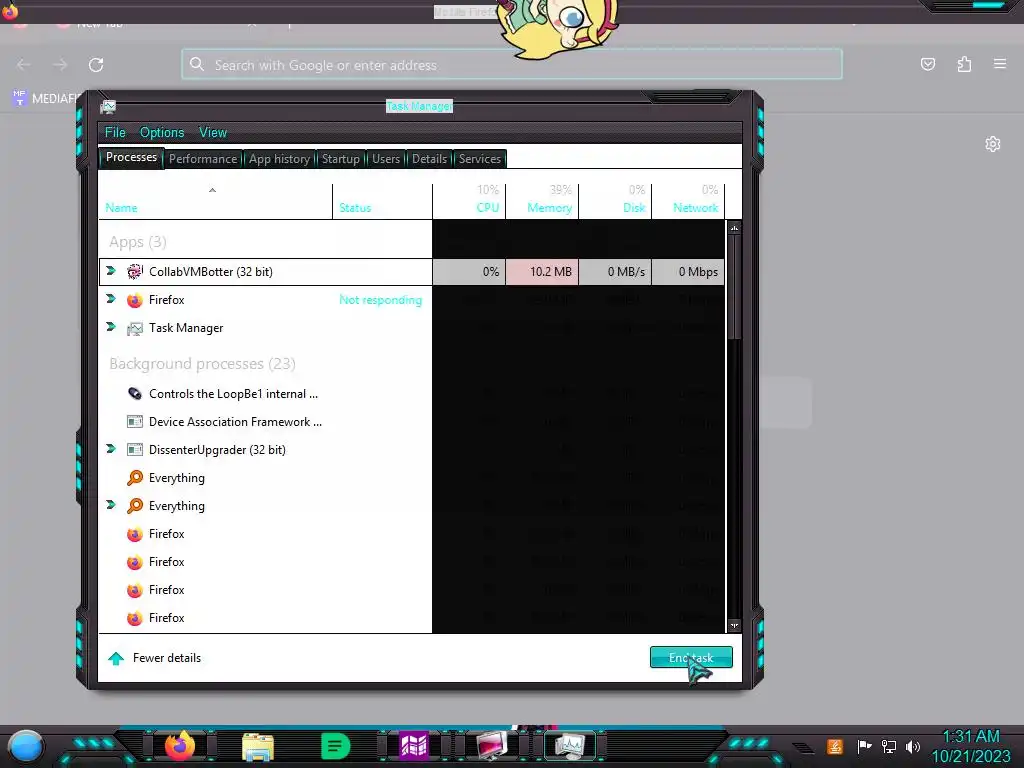Screen dimensions: 1024x768
Task: Click Firefox Not responding status
Action: pos(380,300)
